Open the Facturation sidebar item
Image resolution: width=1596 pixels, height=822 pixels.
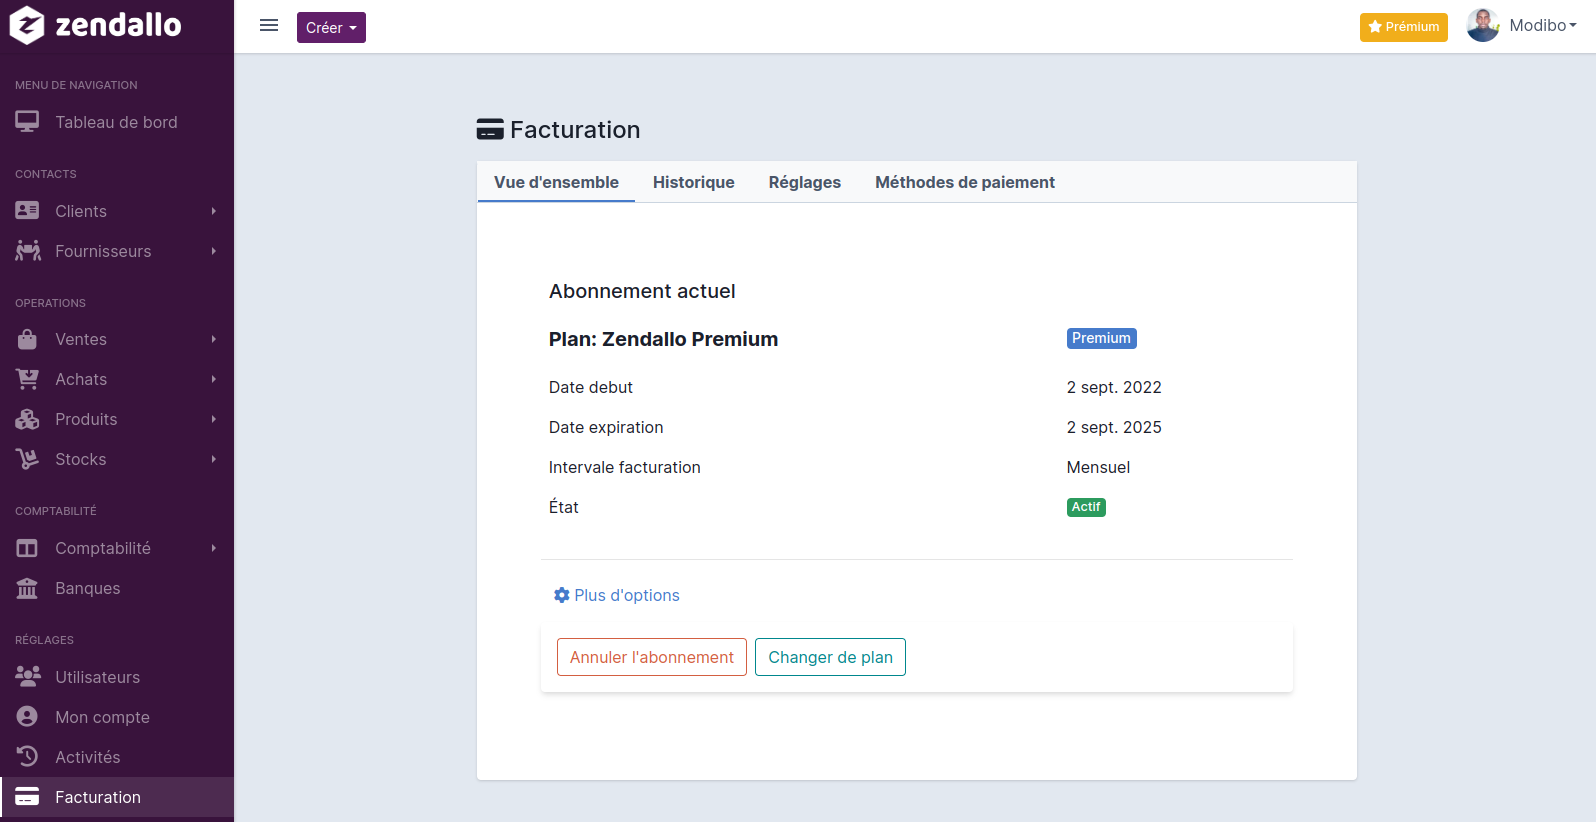click(117, 797)
